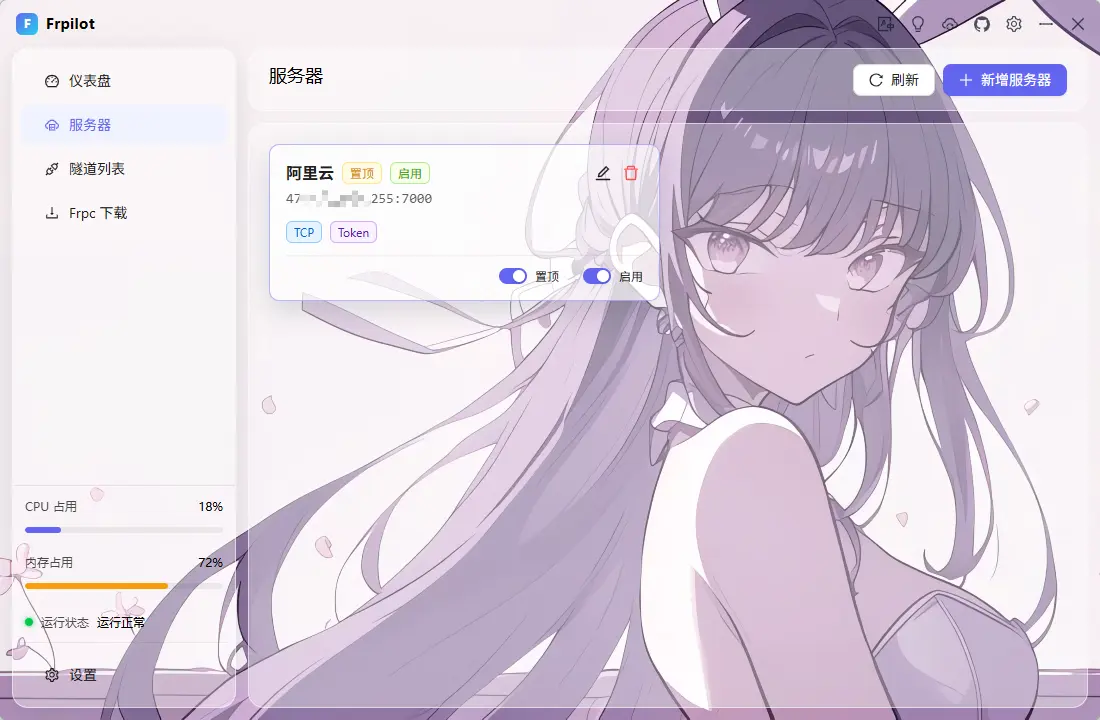
Task: Open settings gear in the title bar
Action: (1014, 24)
